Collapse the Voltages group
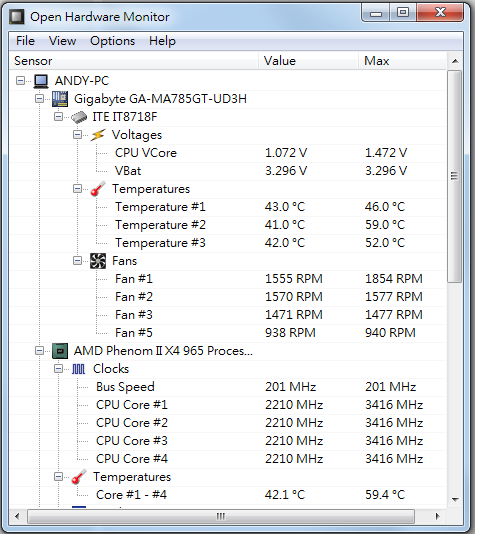 78,135
